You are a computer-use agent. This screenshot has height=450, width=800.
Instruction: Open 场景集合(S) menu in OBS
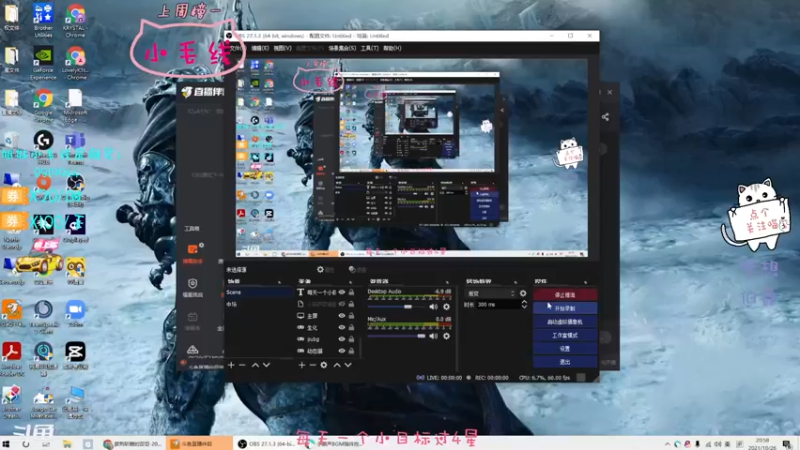pos(342,48)
